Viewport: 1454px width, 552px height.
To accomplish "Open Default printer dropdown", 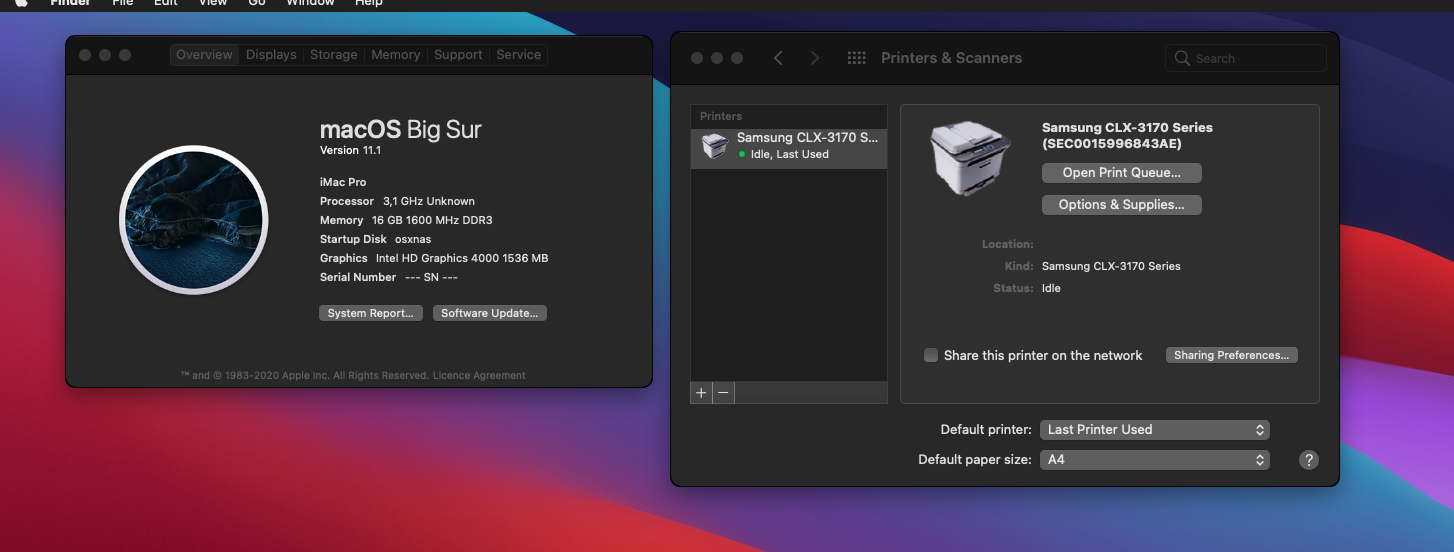I will pyautogui.click(x=1155, y=429).
